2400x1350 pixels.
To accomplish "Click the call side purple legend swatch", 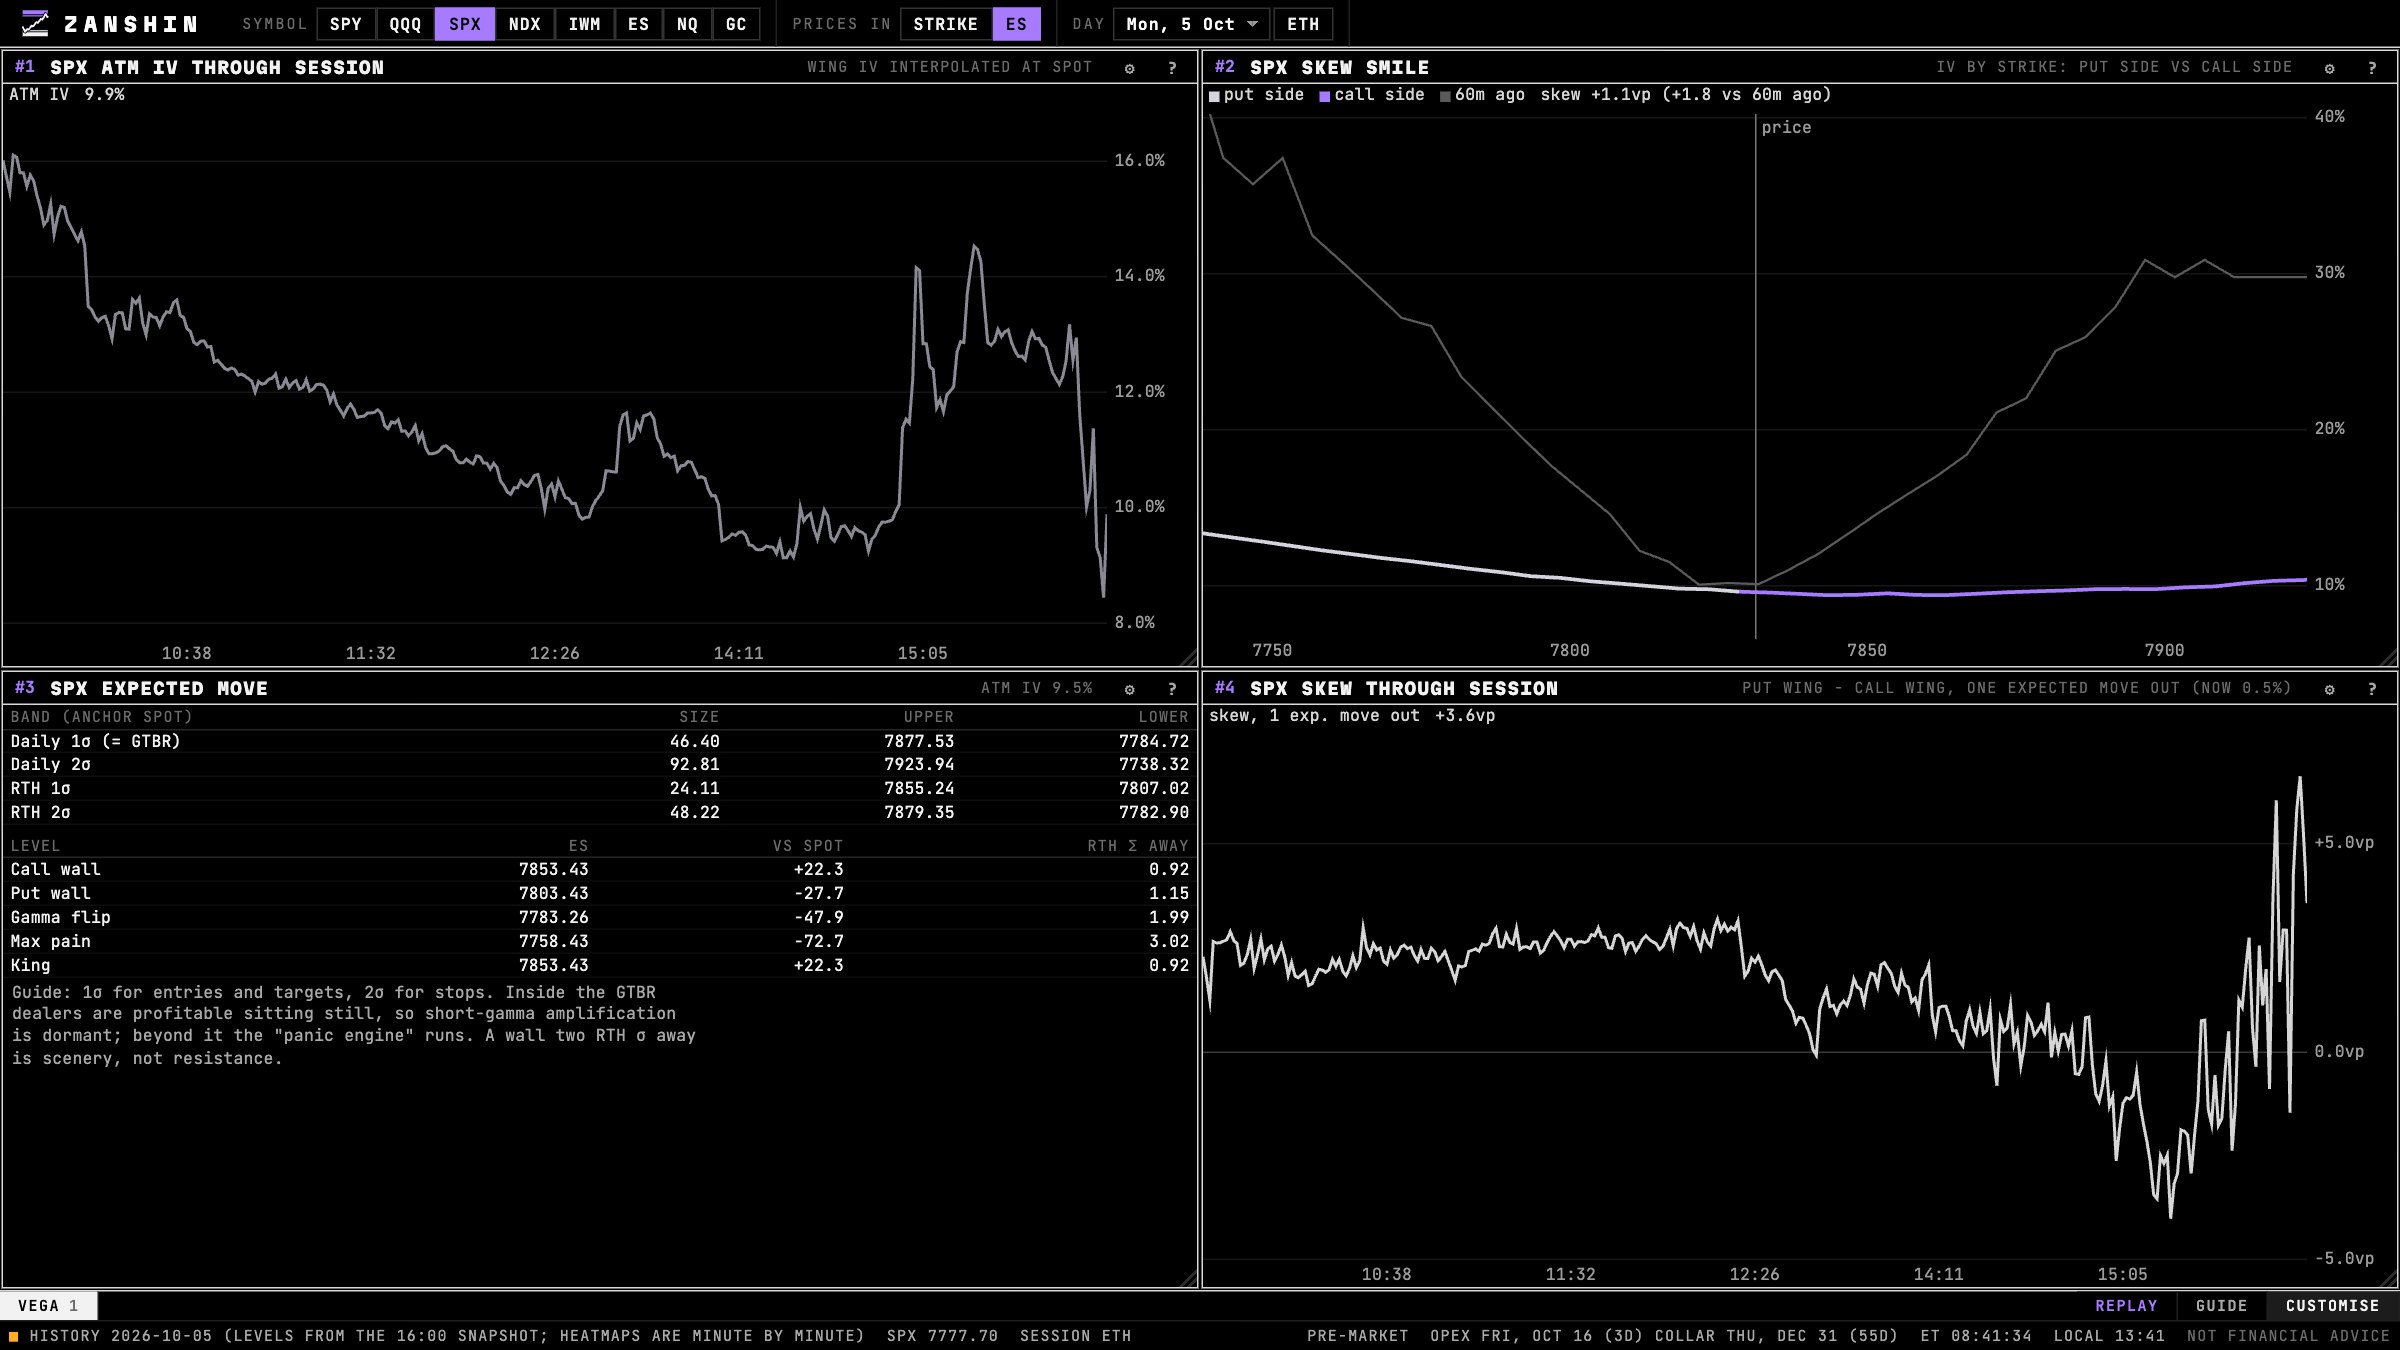I will point(1325,96).
